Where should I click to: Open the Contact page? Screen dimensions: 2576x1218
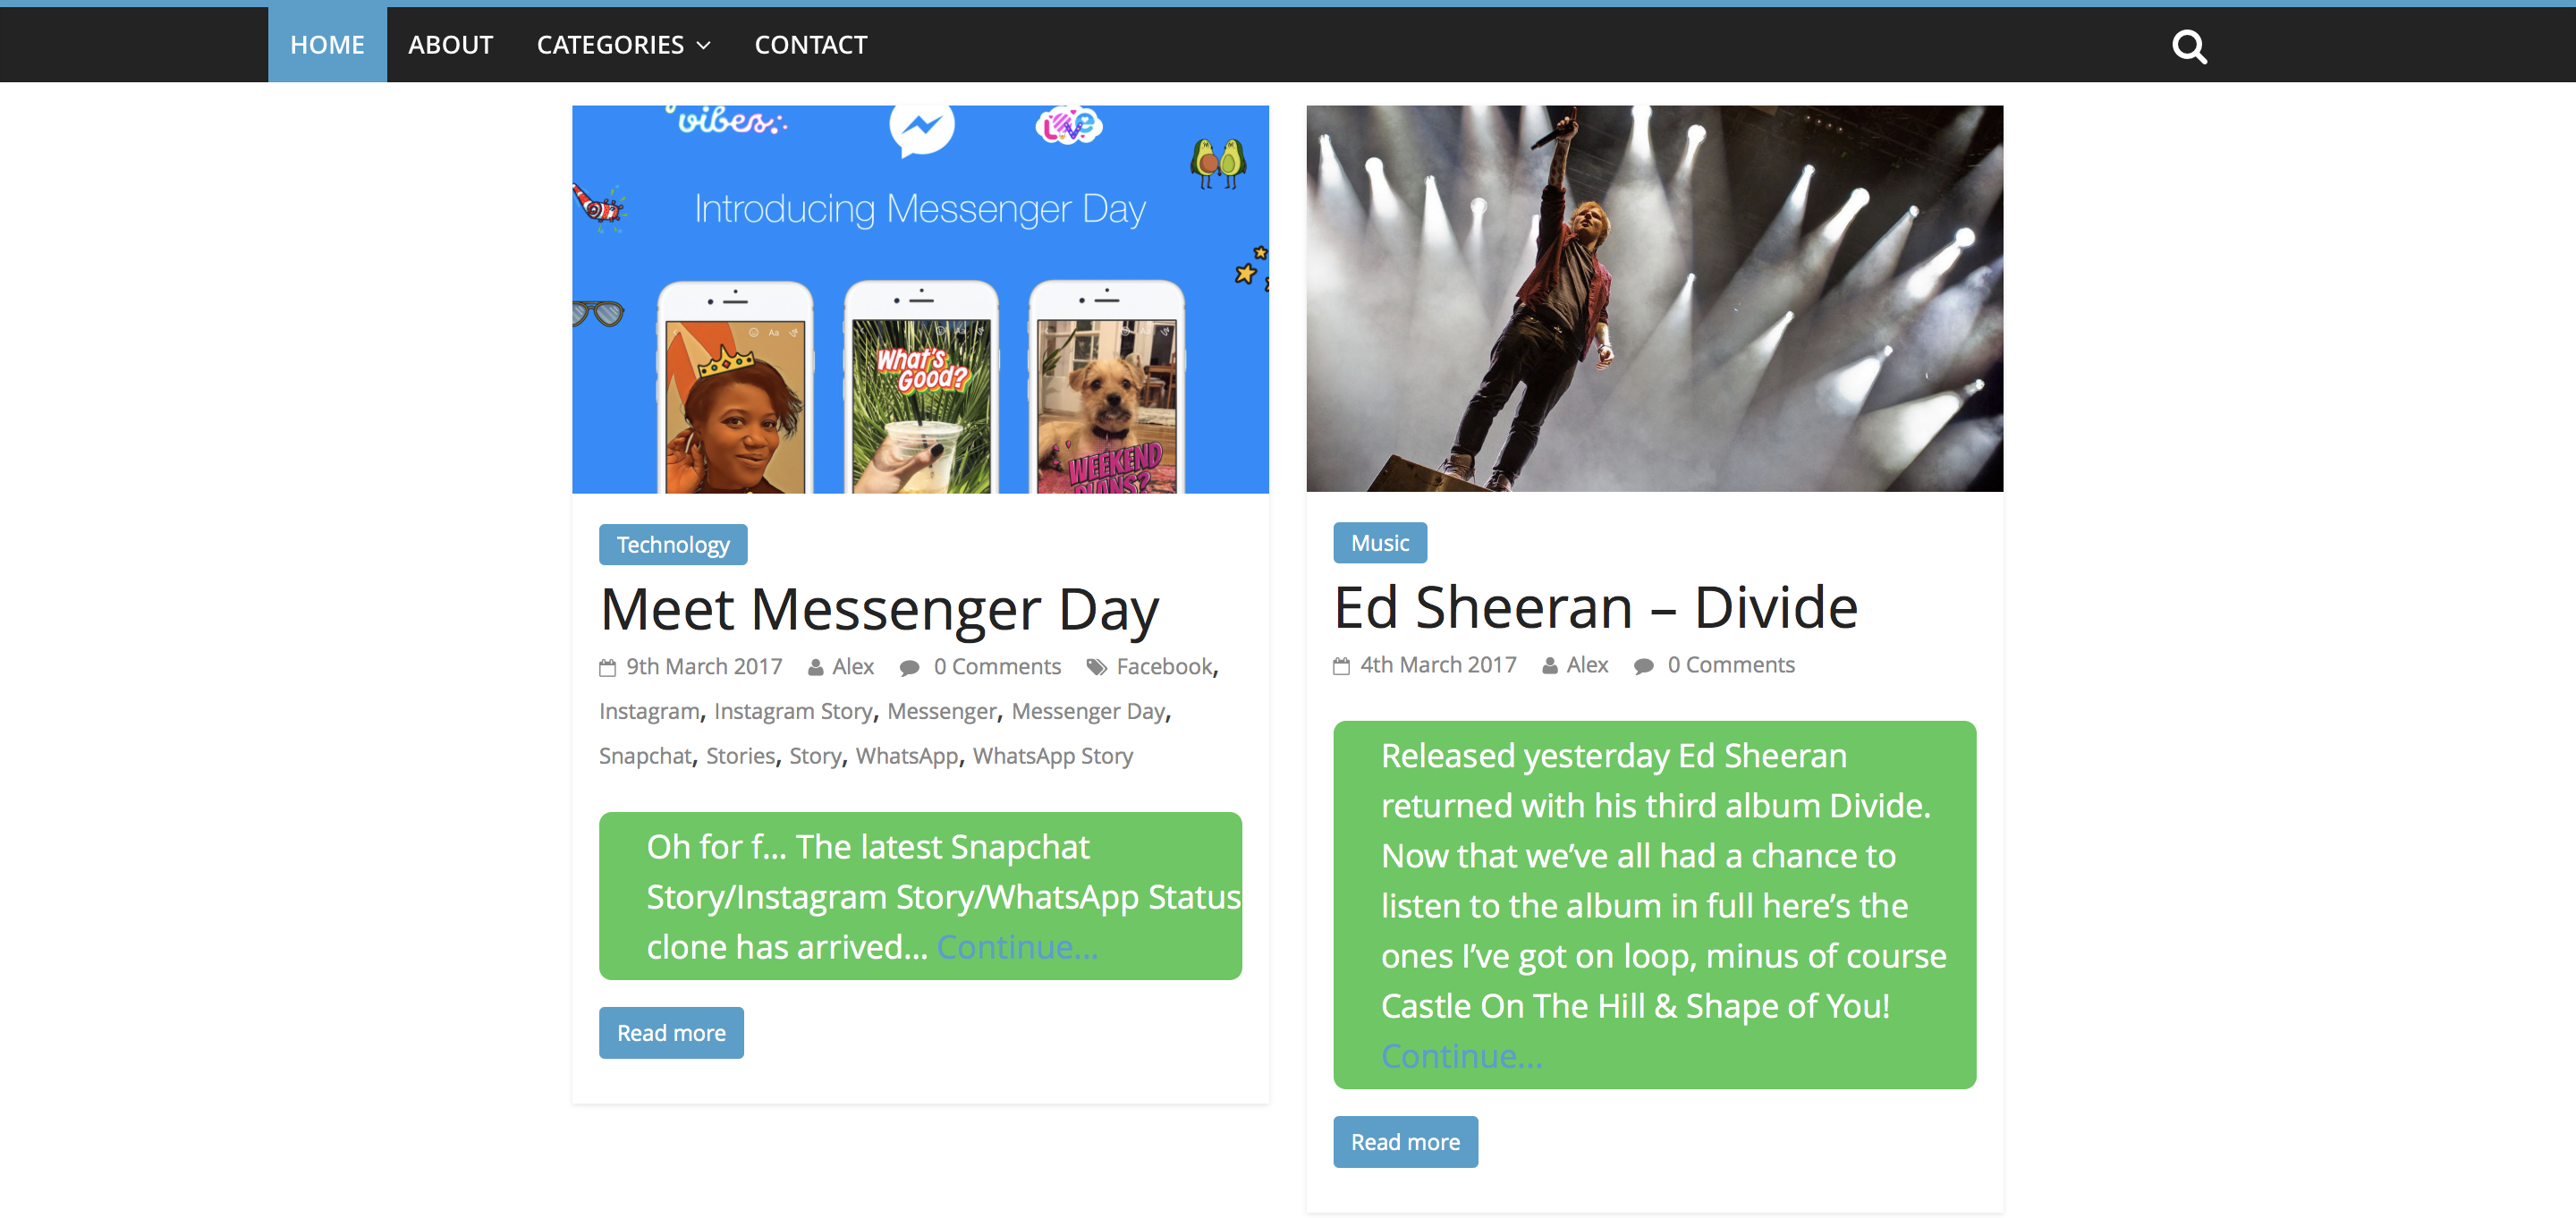(x=810, y=45)
